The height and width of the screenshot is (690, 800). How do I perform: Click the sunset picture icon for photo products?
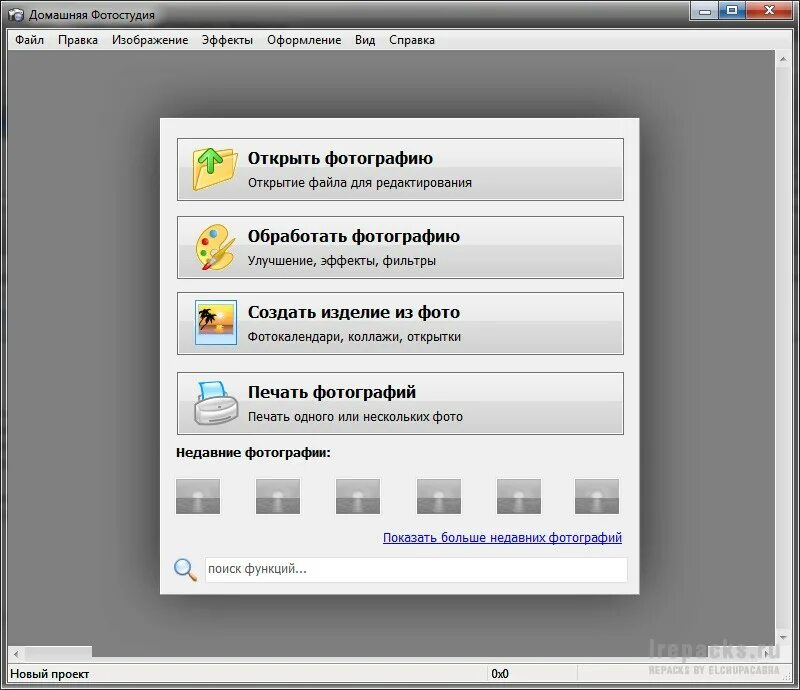pos(216,323)
